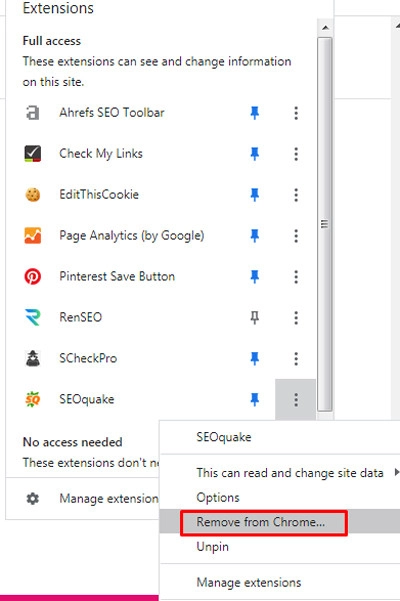This screenshot has width=400, height=601.
Task: Unpin Ahrefs SEO Toolbar via pin icon
Action: (254, 113)
